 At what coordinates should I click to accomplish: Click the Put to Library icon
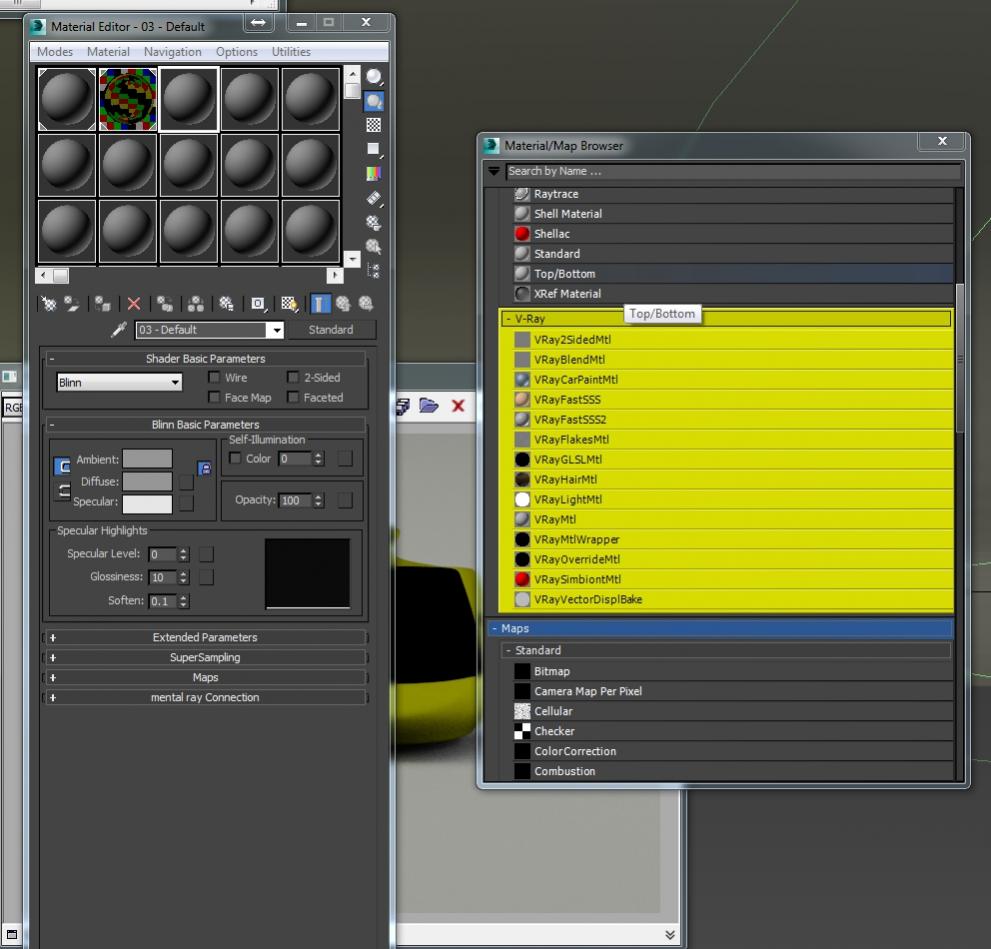[226, 304]
